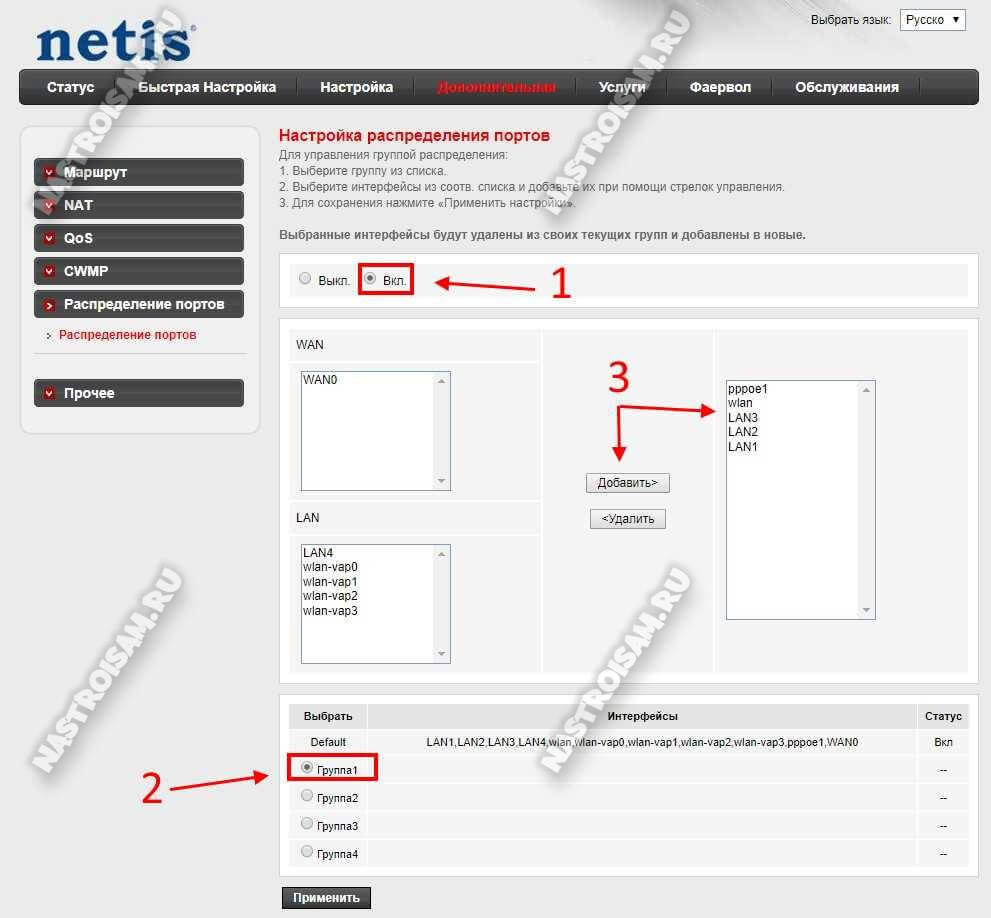
Task: Choose Группа3 in the group table
Action: click(x=307, y=824)
